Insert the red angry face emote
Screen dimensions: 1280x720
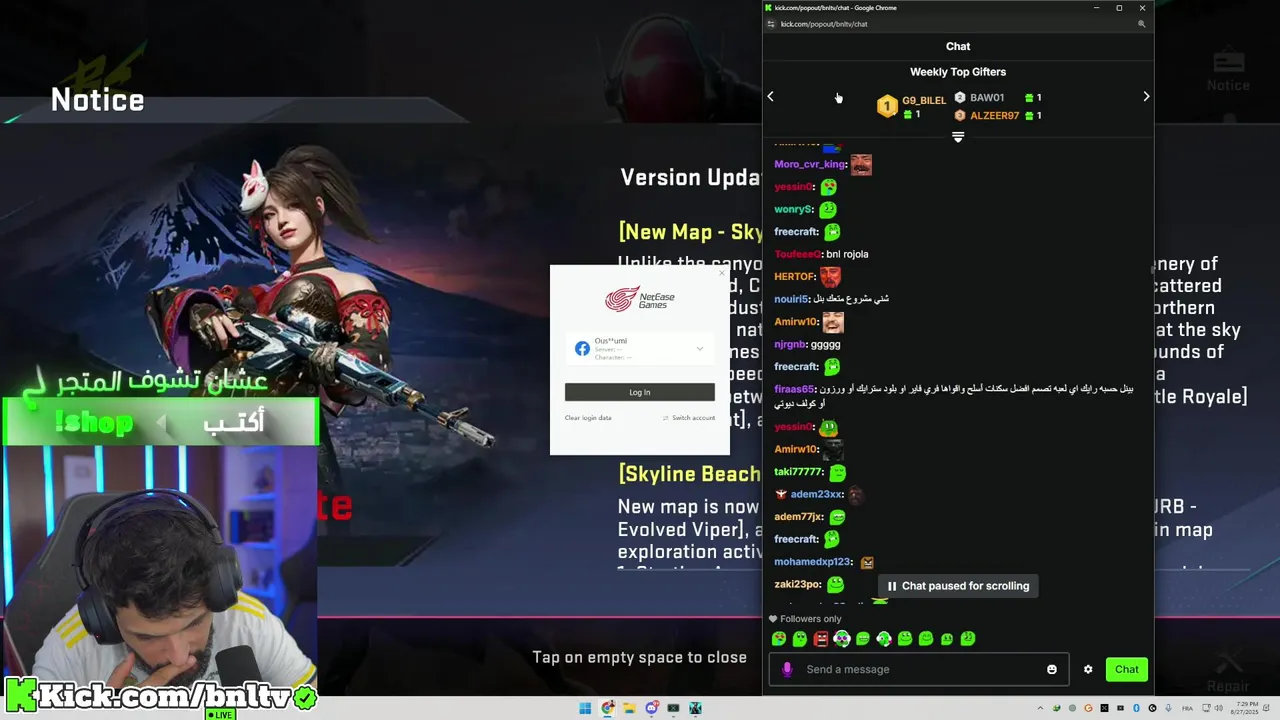[x=821, y=639]
